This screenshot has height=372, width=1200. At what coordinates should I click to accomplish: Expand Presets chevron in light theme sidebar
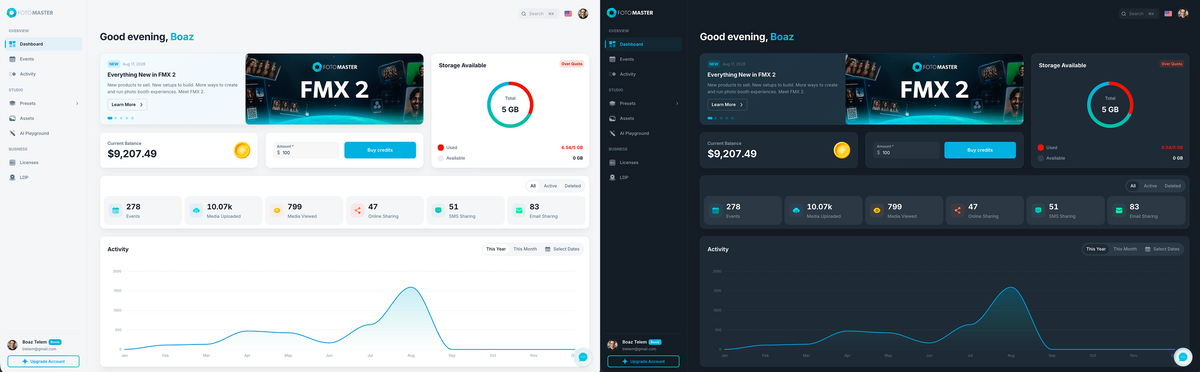pyautogui.click(x=77, y=103)
